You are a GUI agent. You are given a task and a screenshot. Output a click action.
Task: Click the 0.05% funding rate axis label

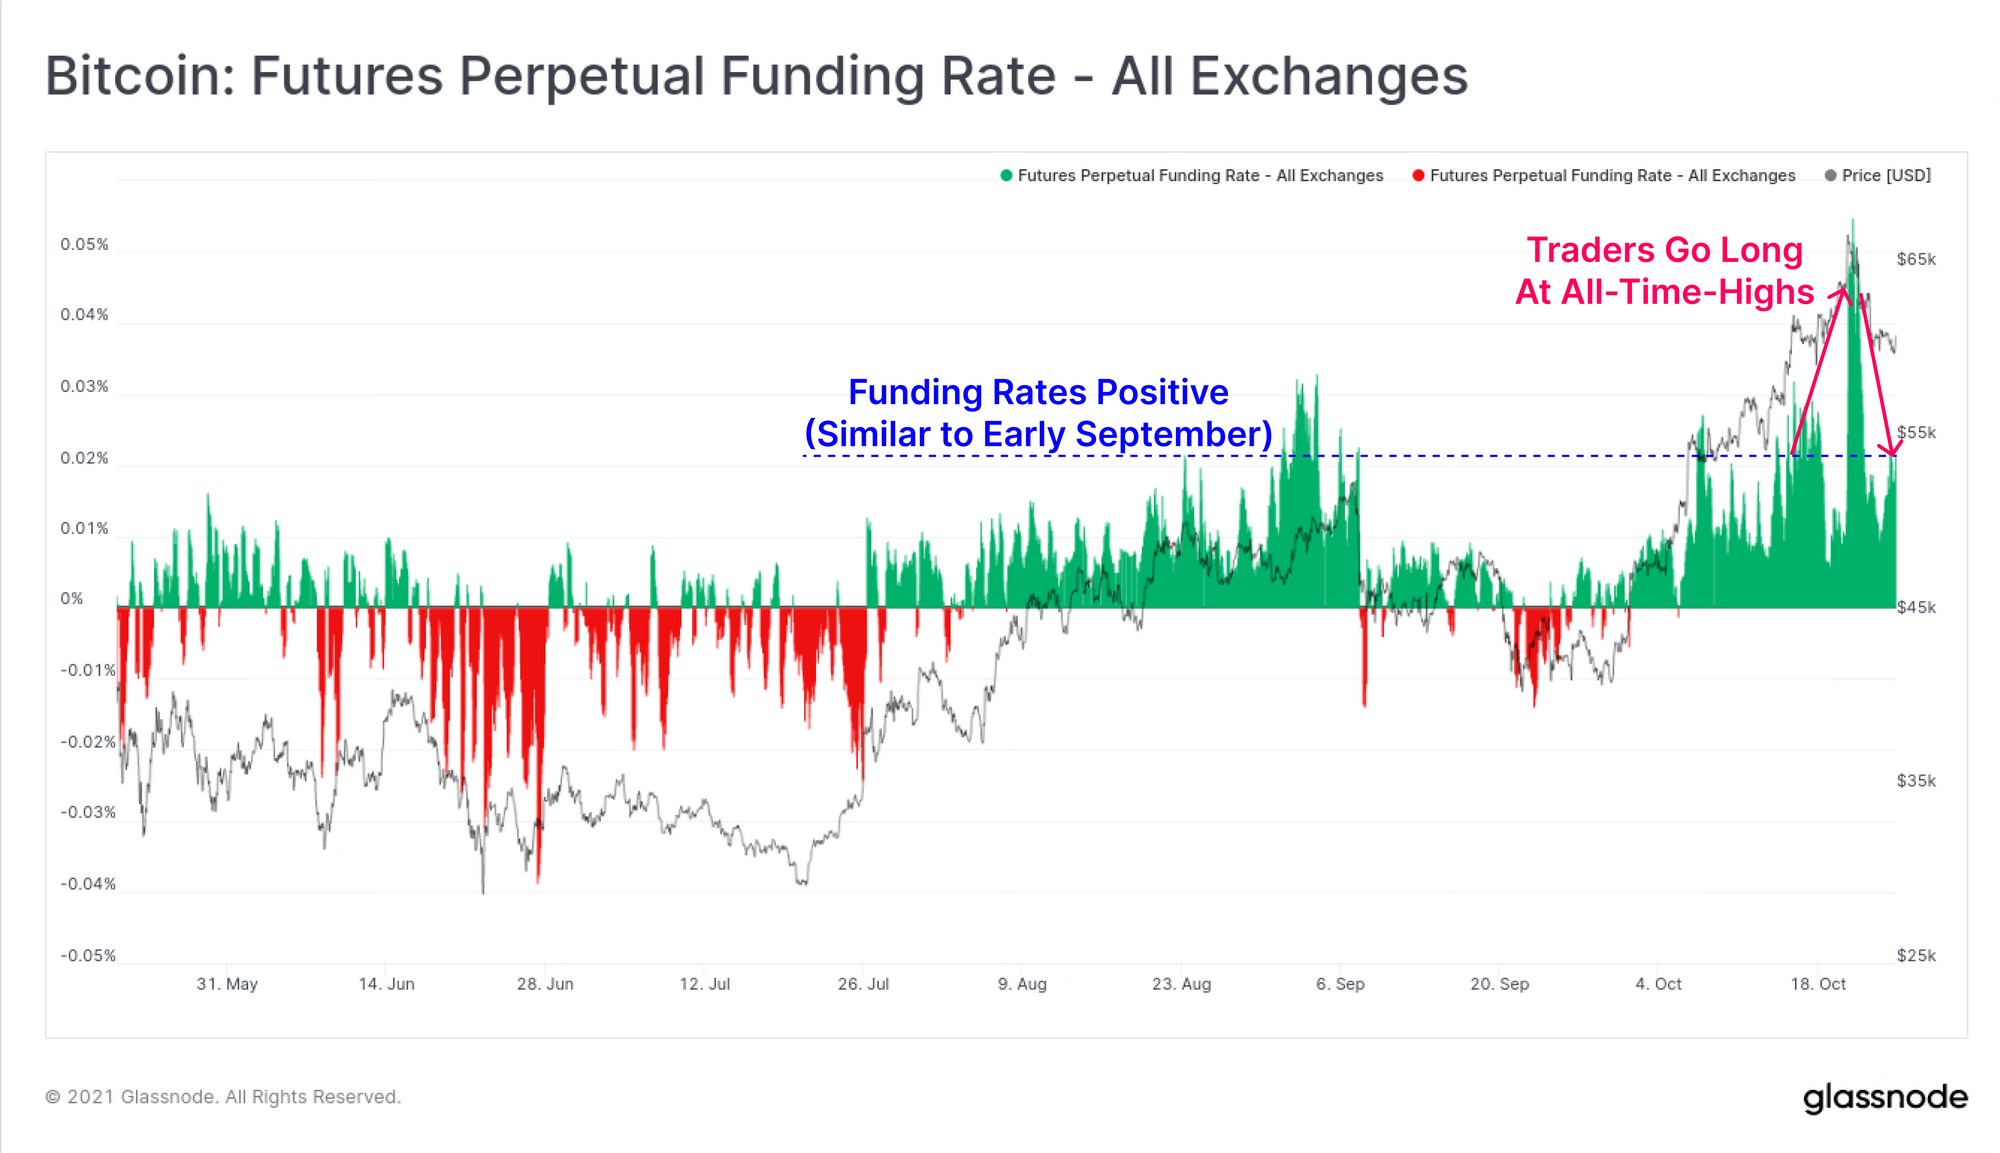pyautogui.click(x=84, y=245)
